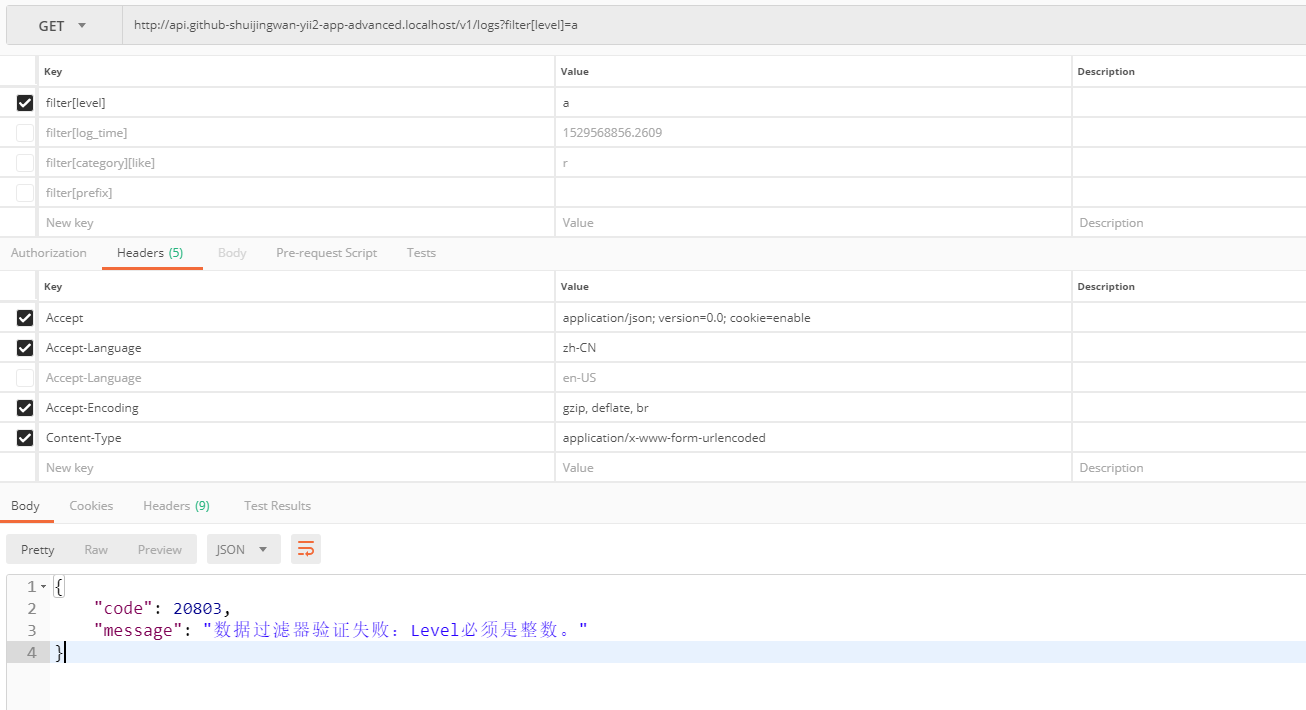Uncheck the Accept header checkbox
Viewport: 1306px width, 710px height.
25,318
